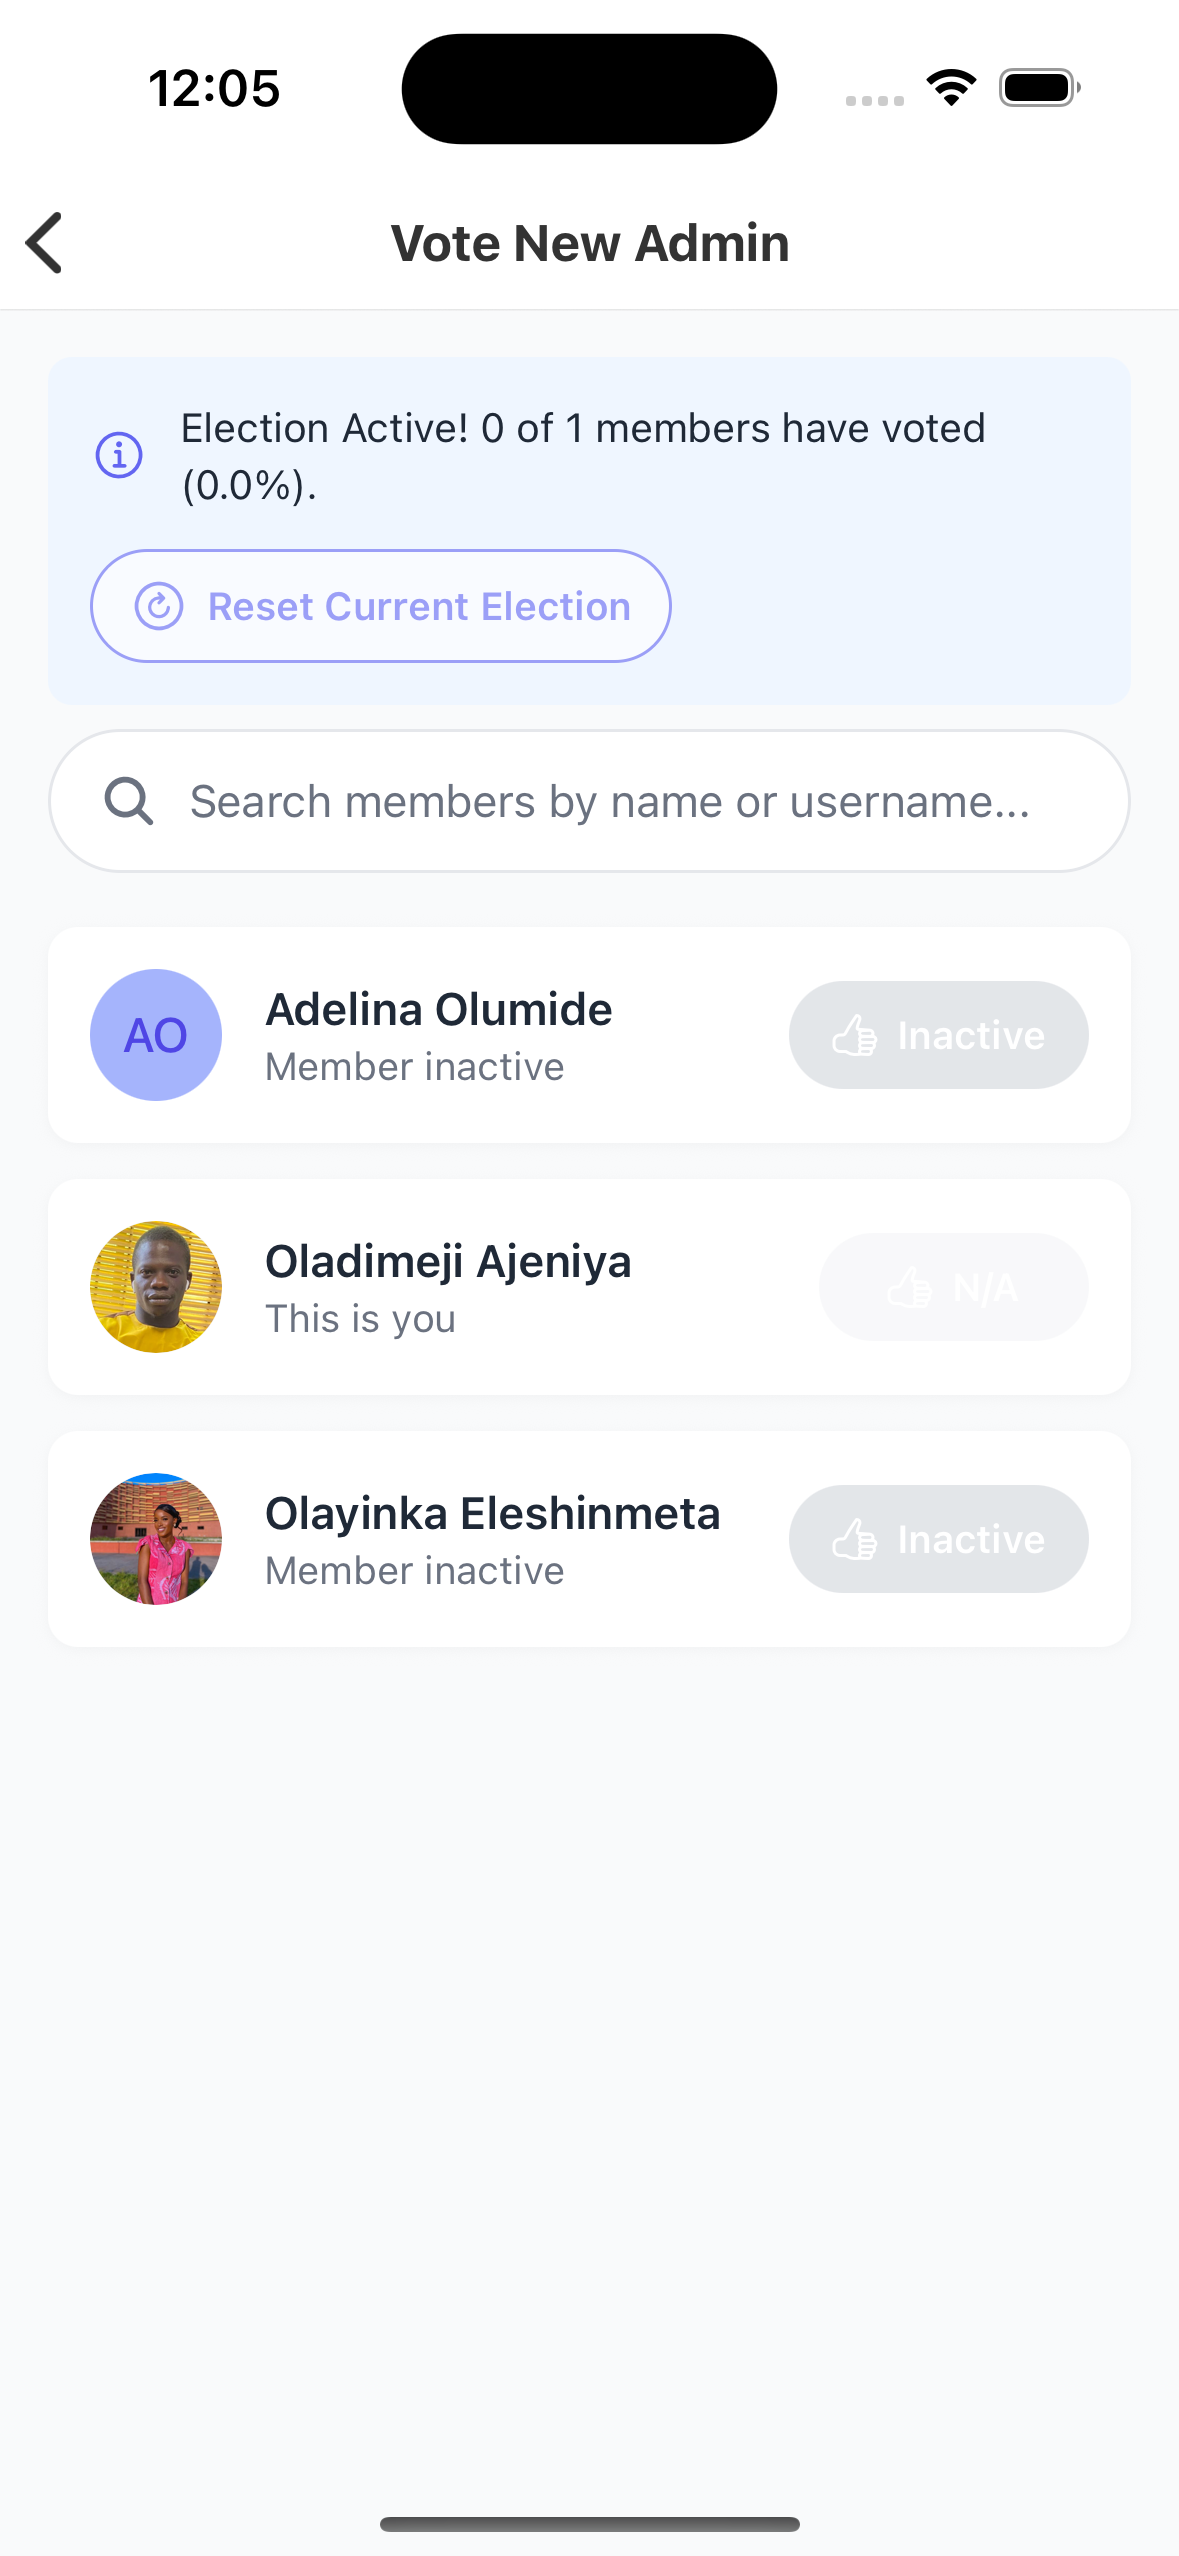Focus the search members input field
The height and width of the screenshot is (2556, 1179).
(x=610, y=802)
